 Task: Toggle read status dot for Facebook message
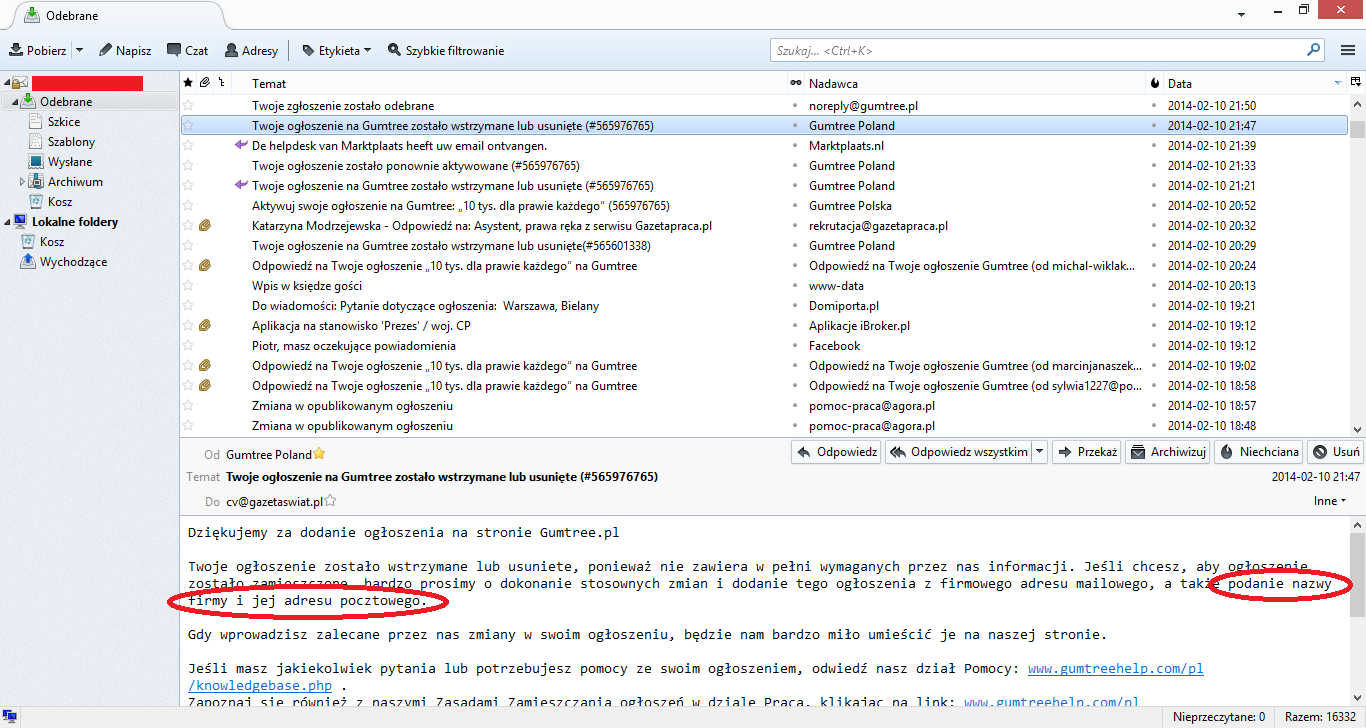coord(795,346)
